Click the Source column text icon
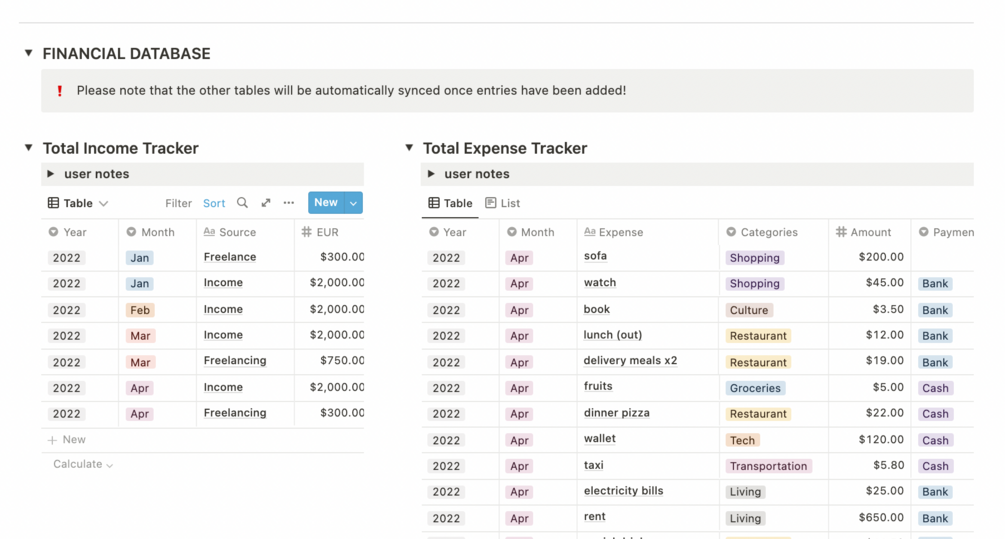The width and height of the screenshot is (1005, 539). (209, 232)
